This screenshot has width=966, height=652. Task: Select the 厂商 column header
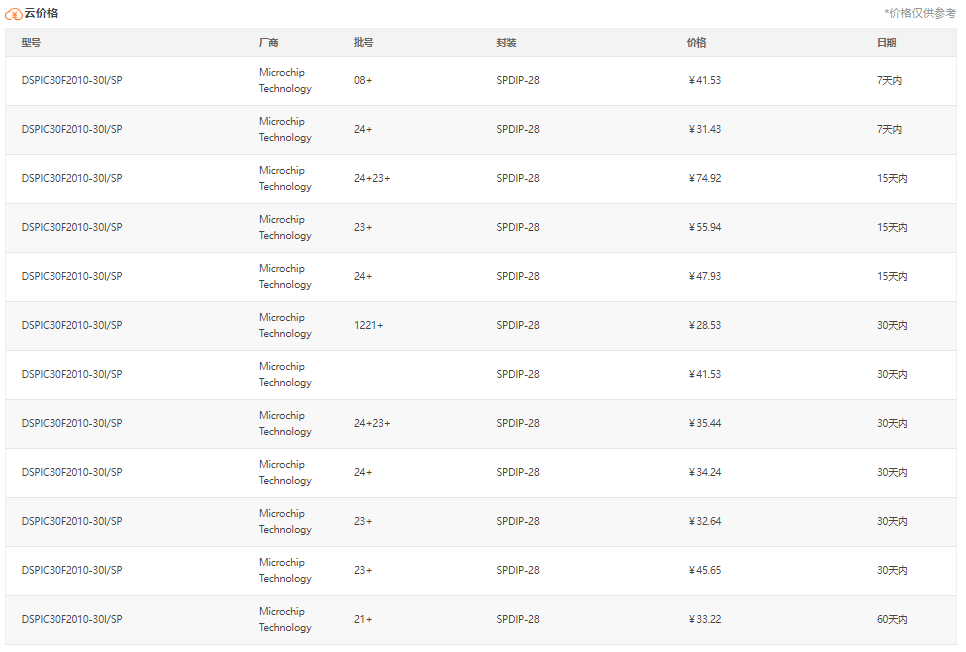coord(269,43)
